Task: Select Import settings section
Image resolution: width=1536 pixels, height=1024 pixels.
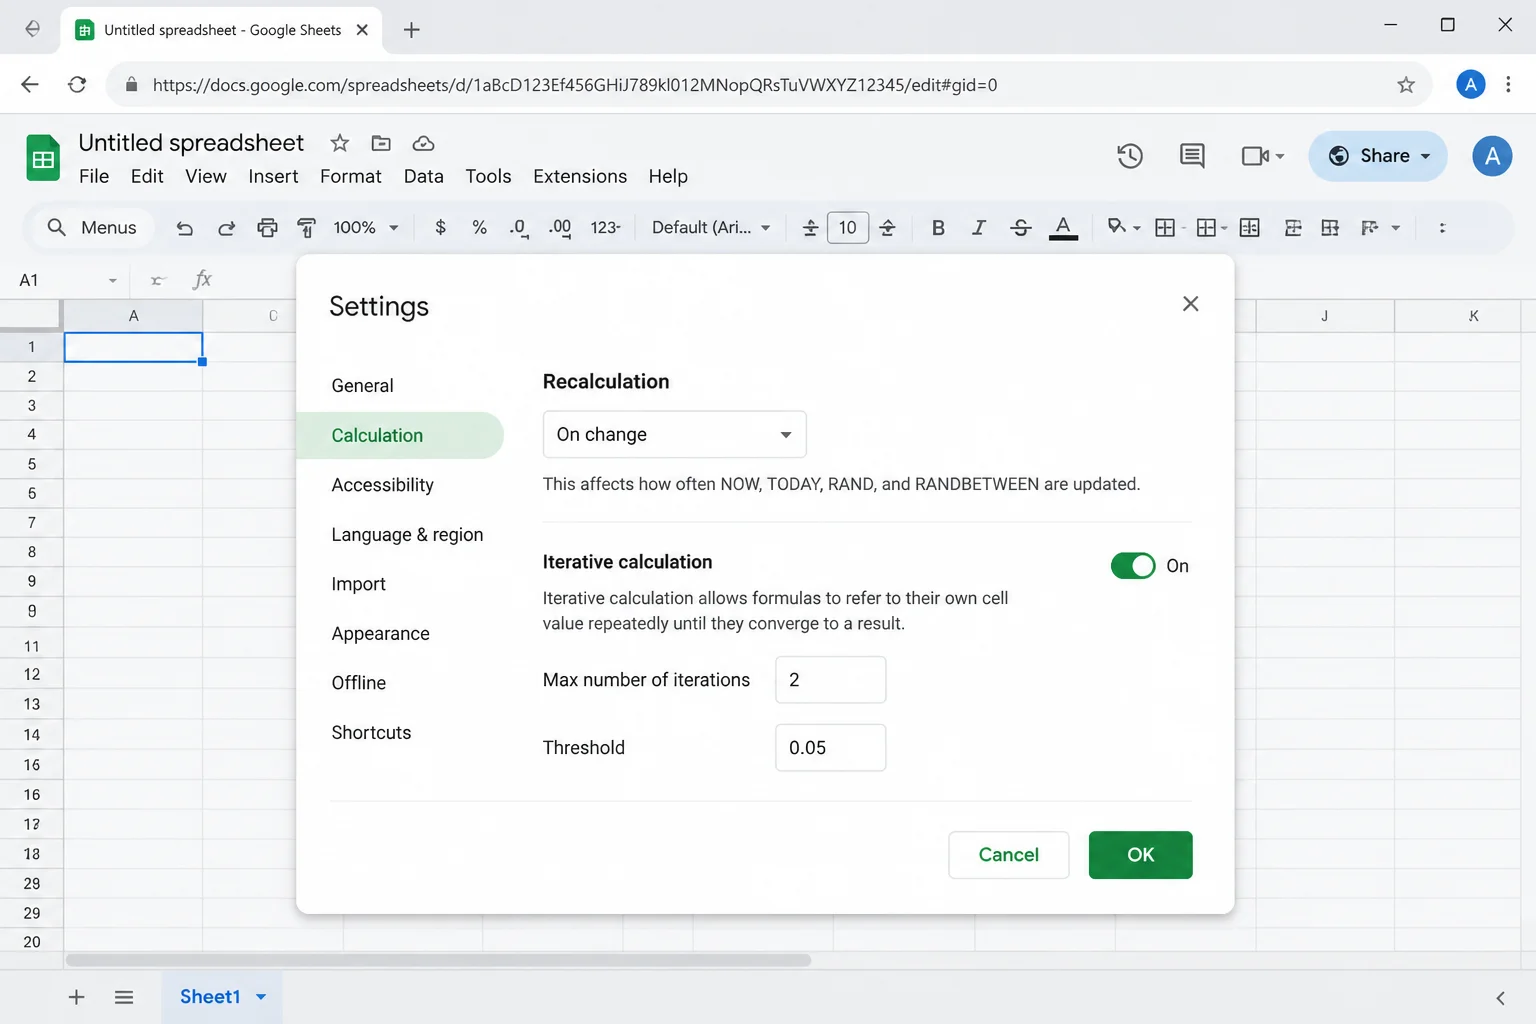Action: click(358, 584)
